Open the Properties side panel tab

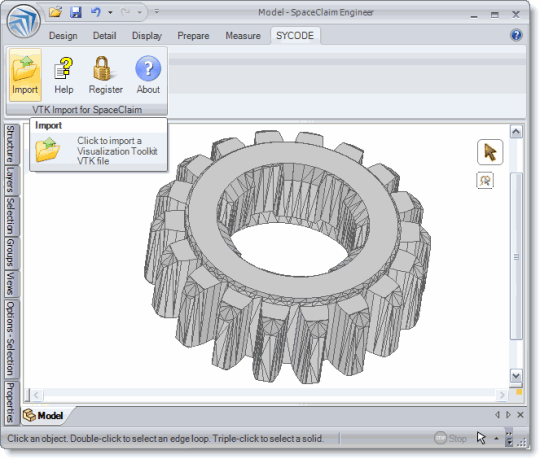coord(11,403)
